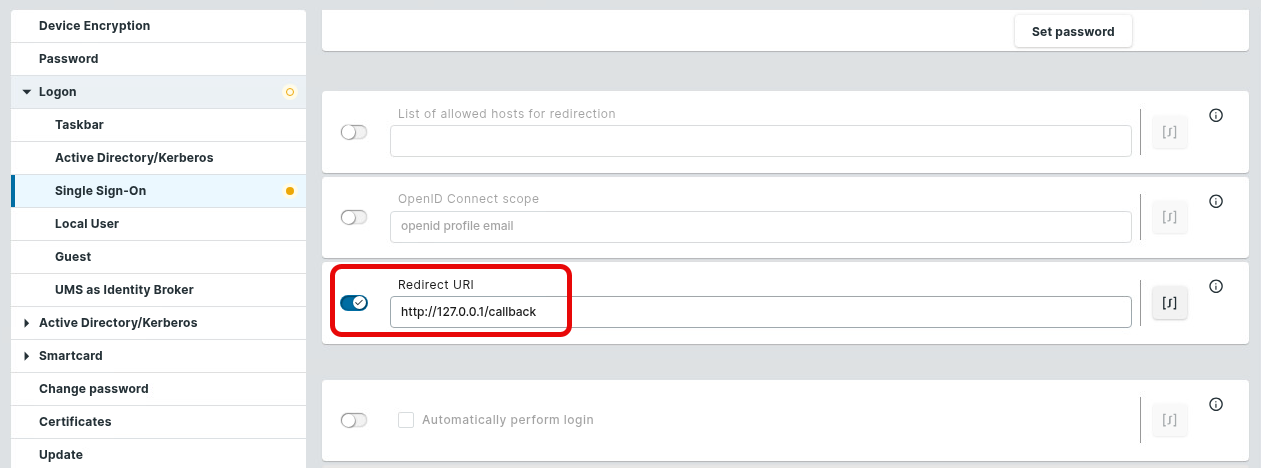Click template key icon for OpenID scope
1261x468 pixels.
coord(1170,217)
